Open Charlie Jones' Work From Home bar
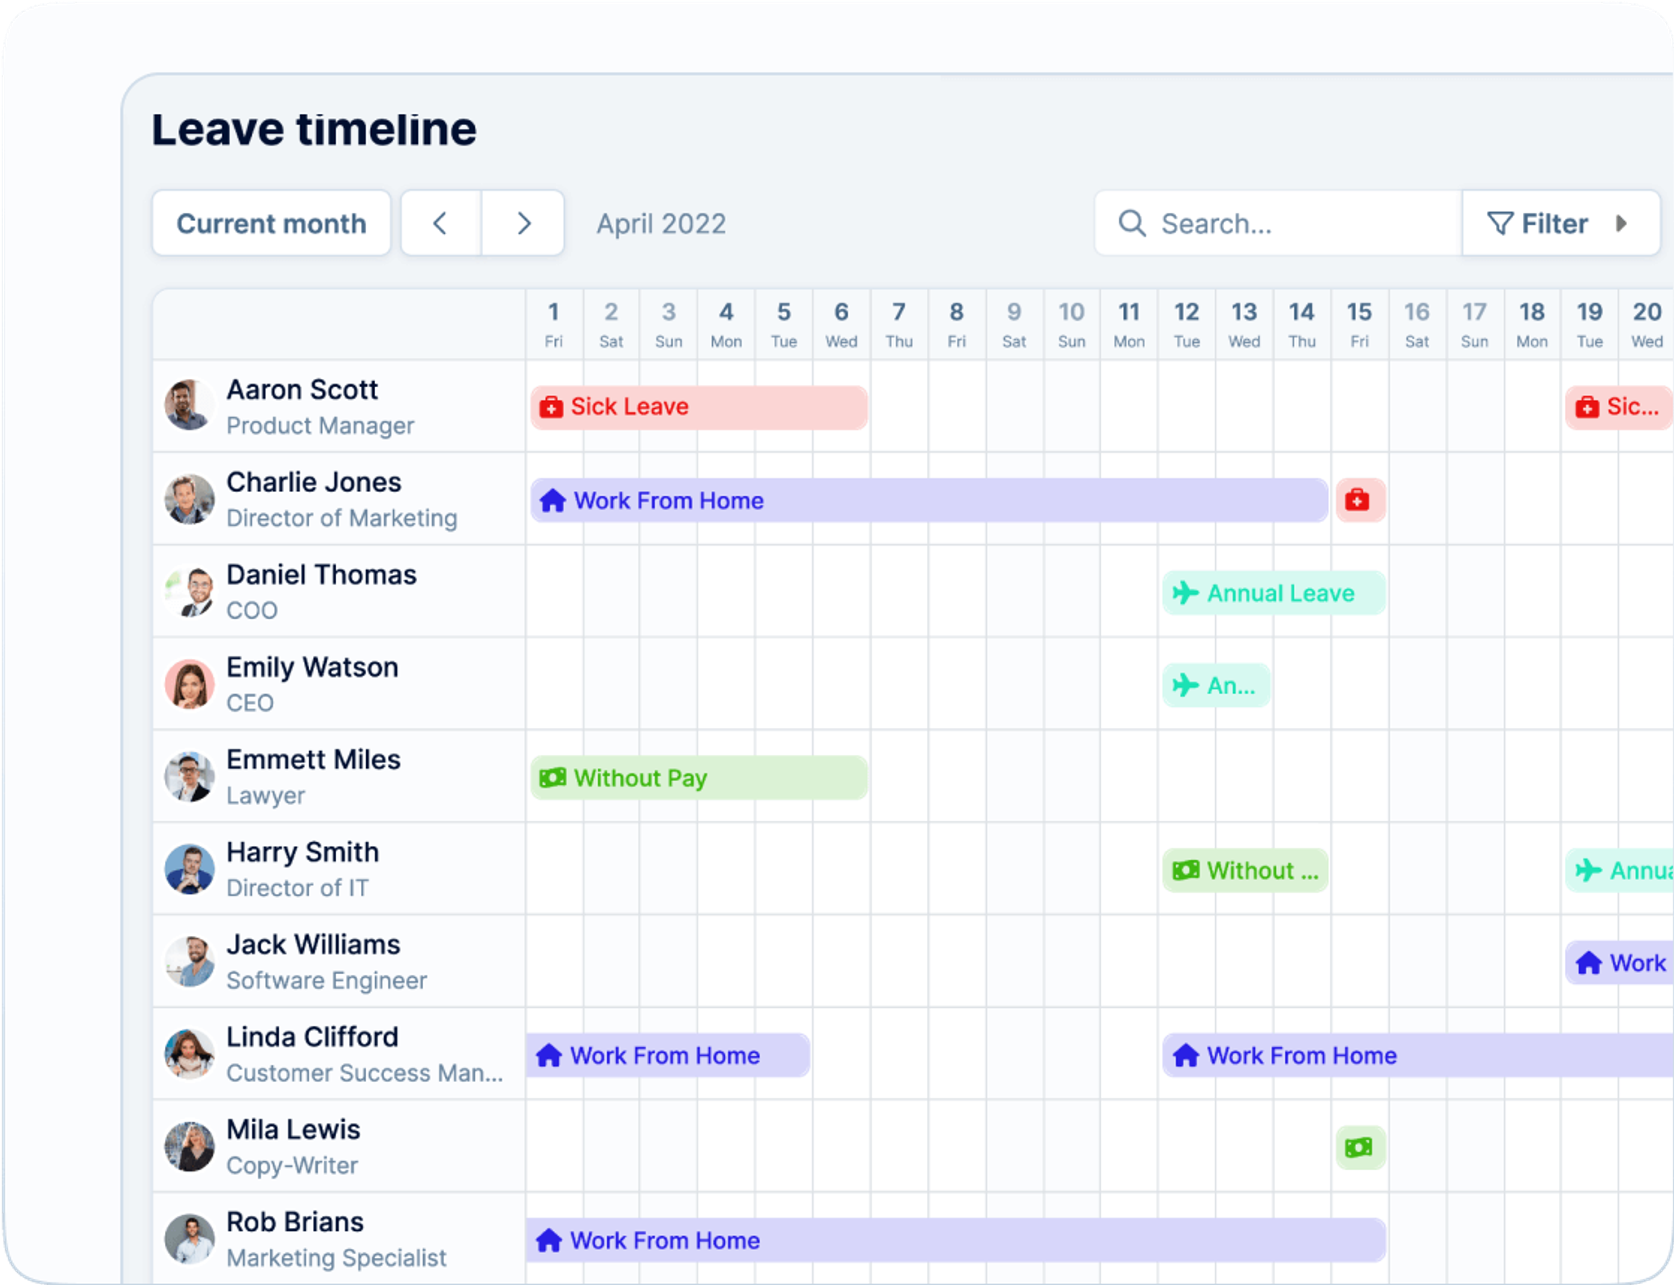1674x1285 pixels. click(929, 500)
